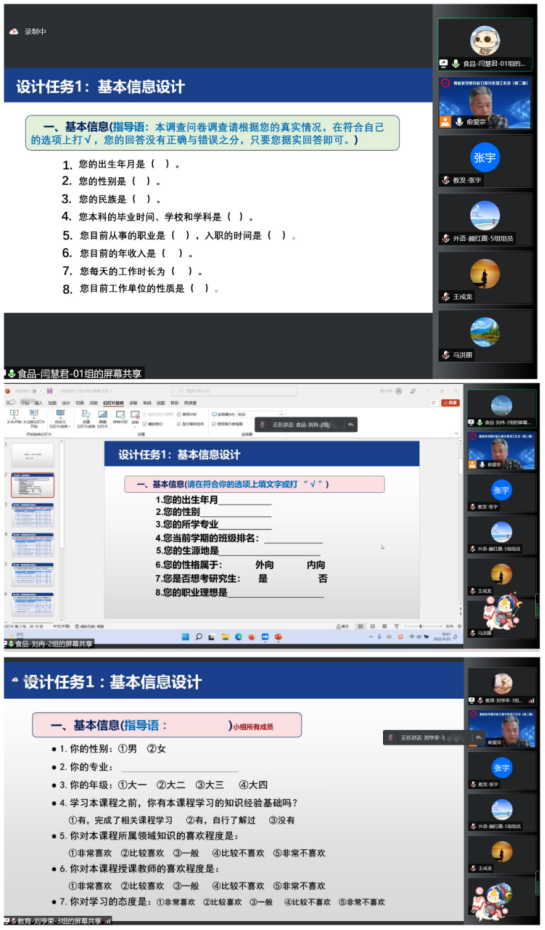Click the PowerPoint icon on the taskbar
Screen dimensions: 545x930
pos(278,637)
